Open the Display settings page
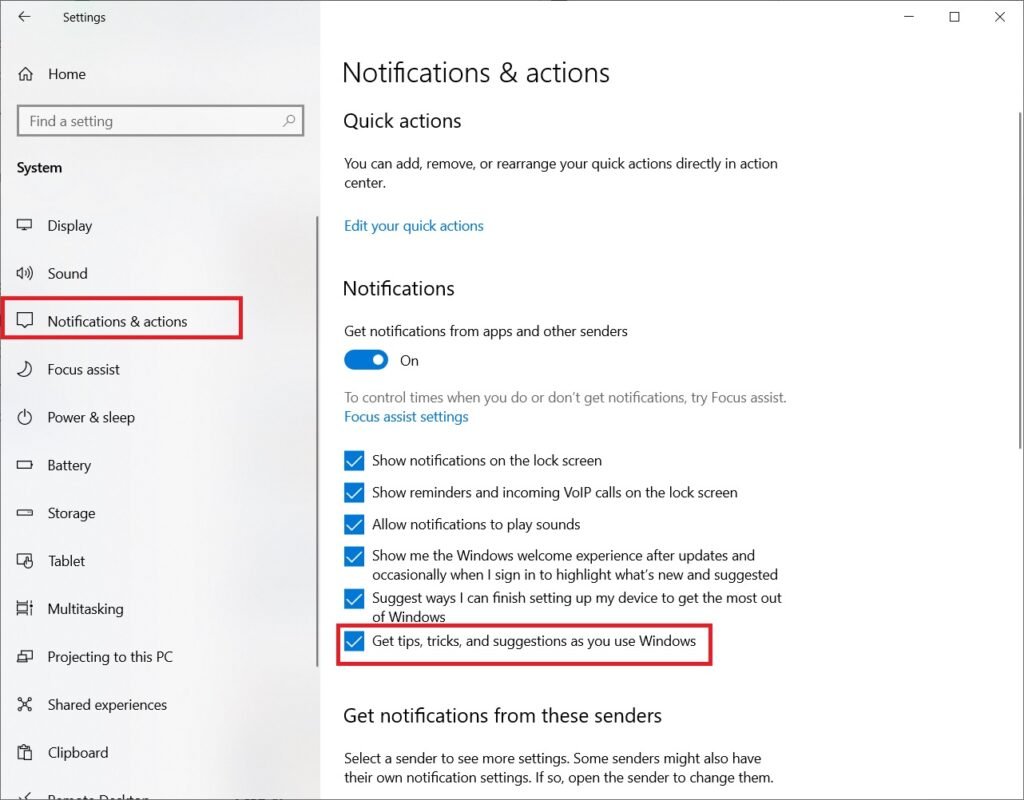Image resolution: width=1024 pixels, height=800 pixels. point(70,225)
